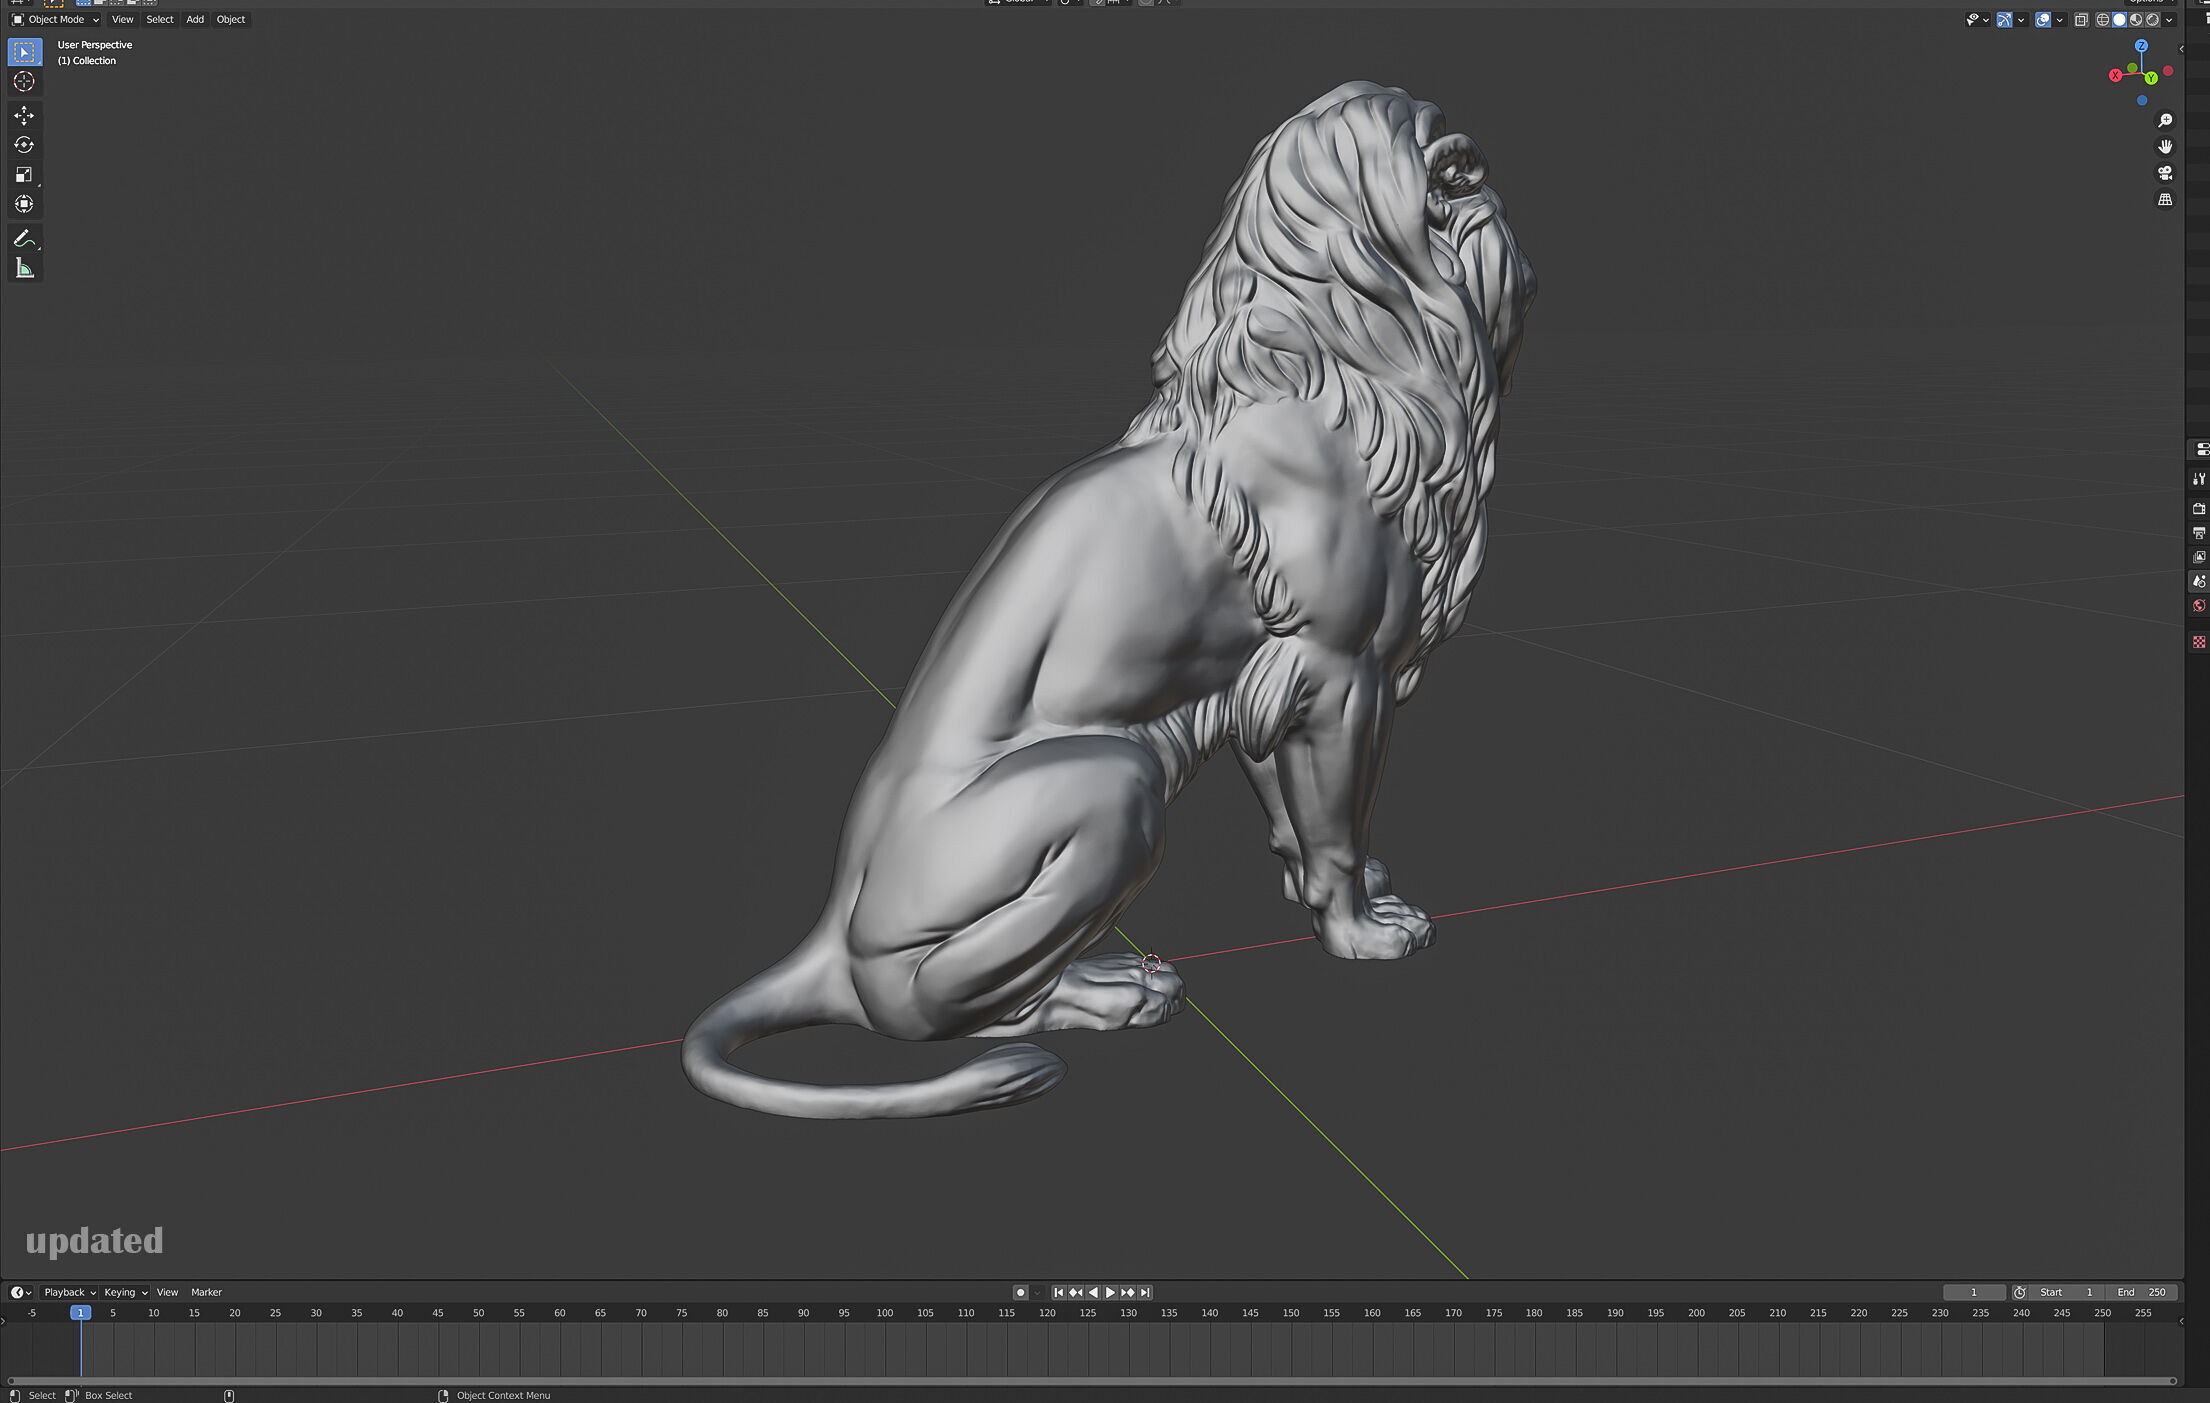2210x1403 pixels.
Task: Click the 3D Cursor tool
Action: click(24, 82)
